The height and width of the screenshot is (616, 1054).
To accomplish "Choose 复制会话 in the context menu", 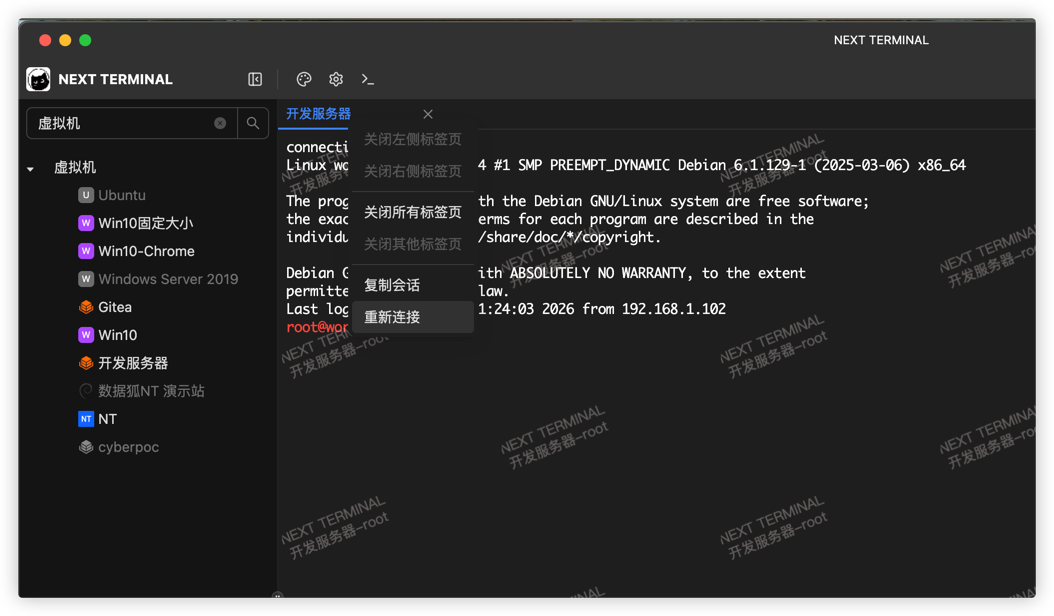I will click(x=413, y=285).
